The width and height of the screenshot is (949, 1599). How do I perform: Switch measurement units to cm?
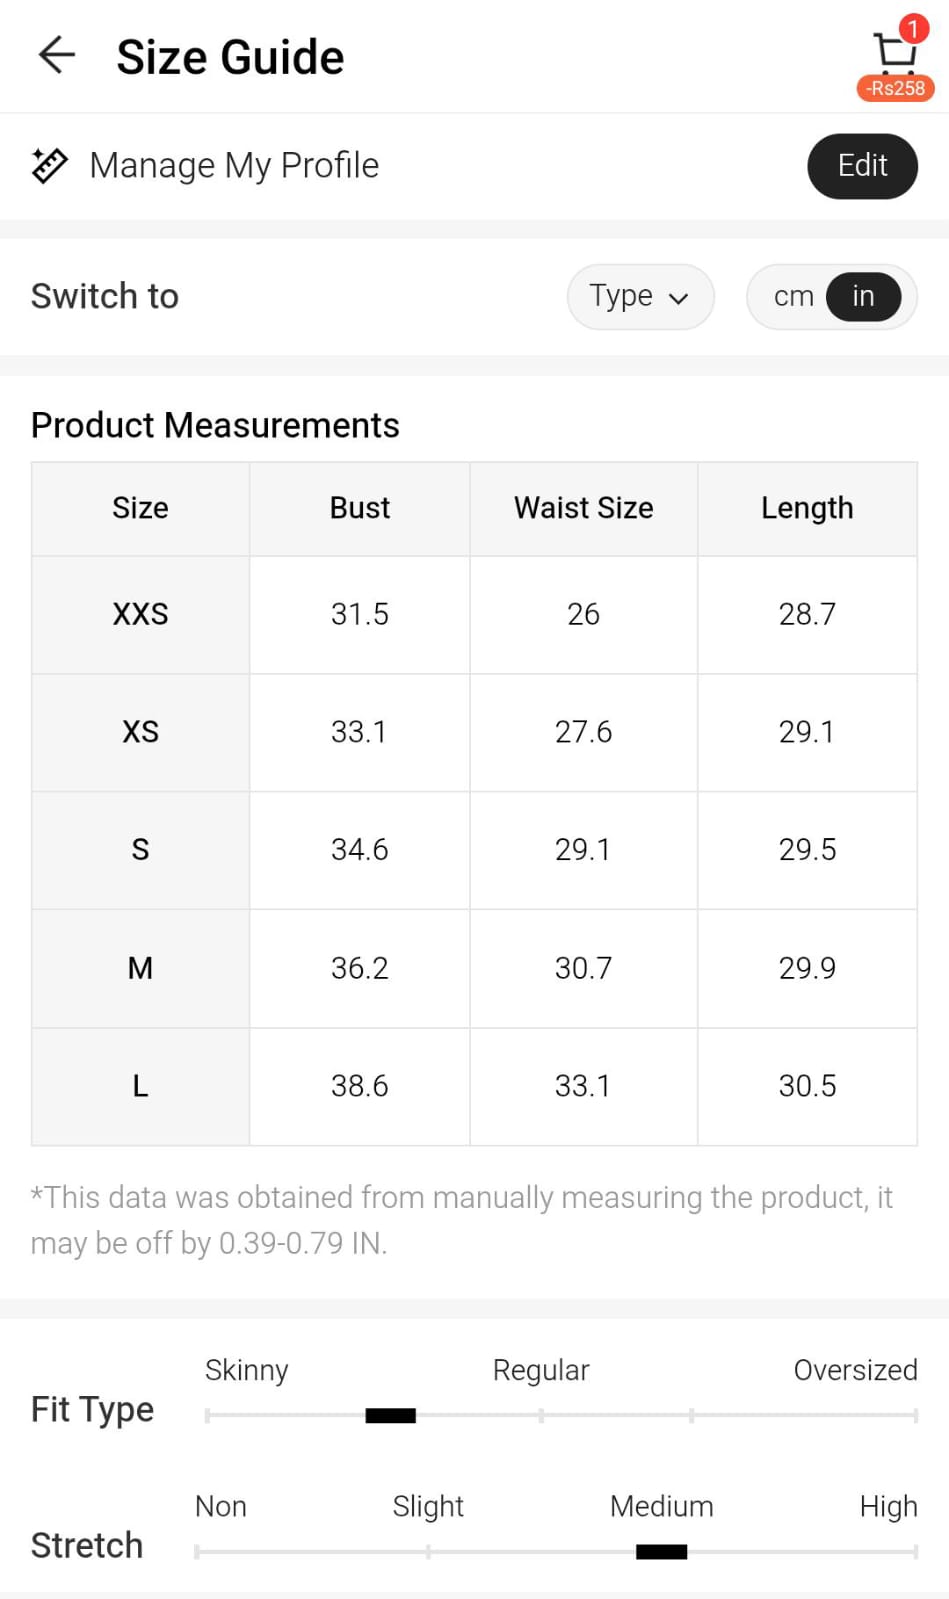793,296
